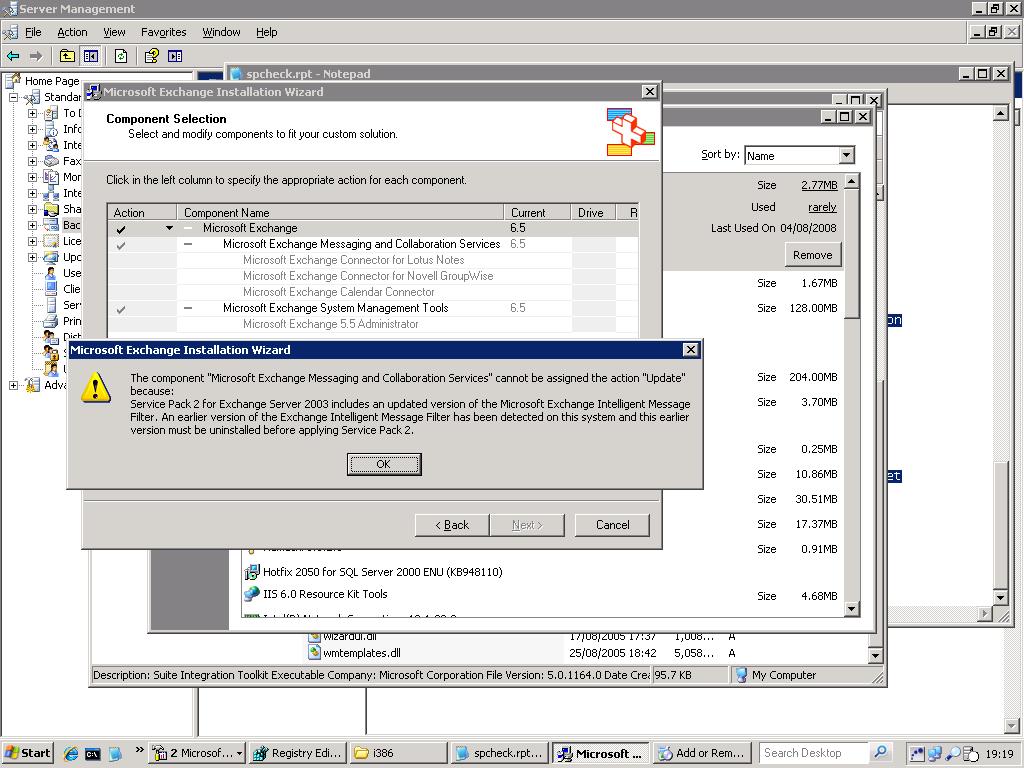Open the File menu
The width and height of the screenshot is (1024, 768).
coord(33,32)
